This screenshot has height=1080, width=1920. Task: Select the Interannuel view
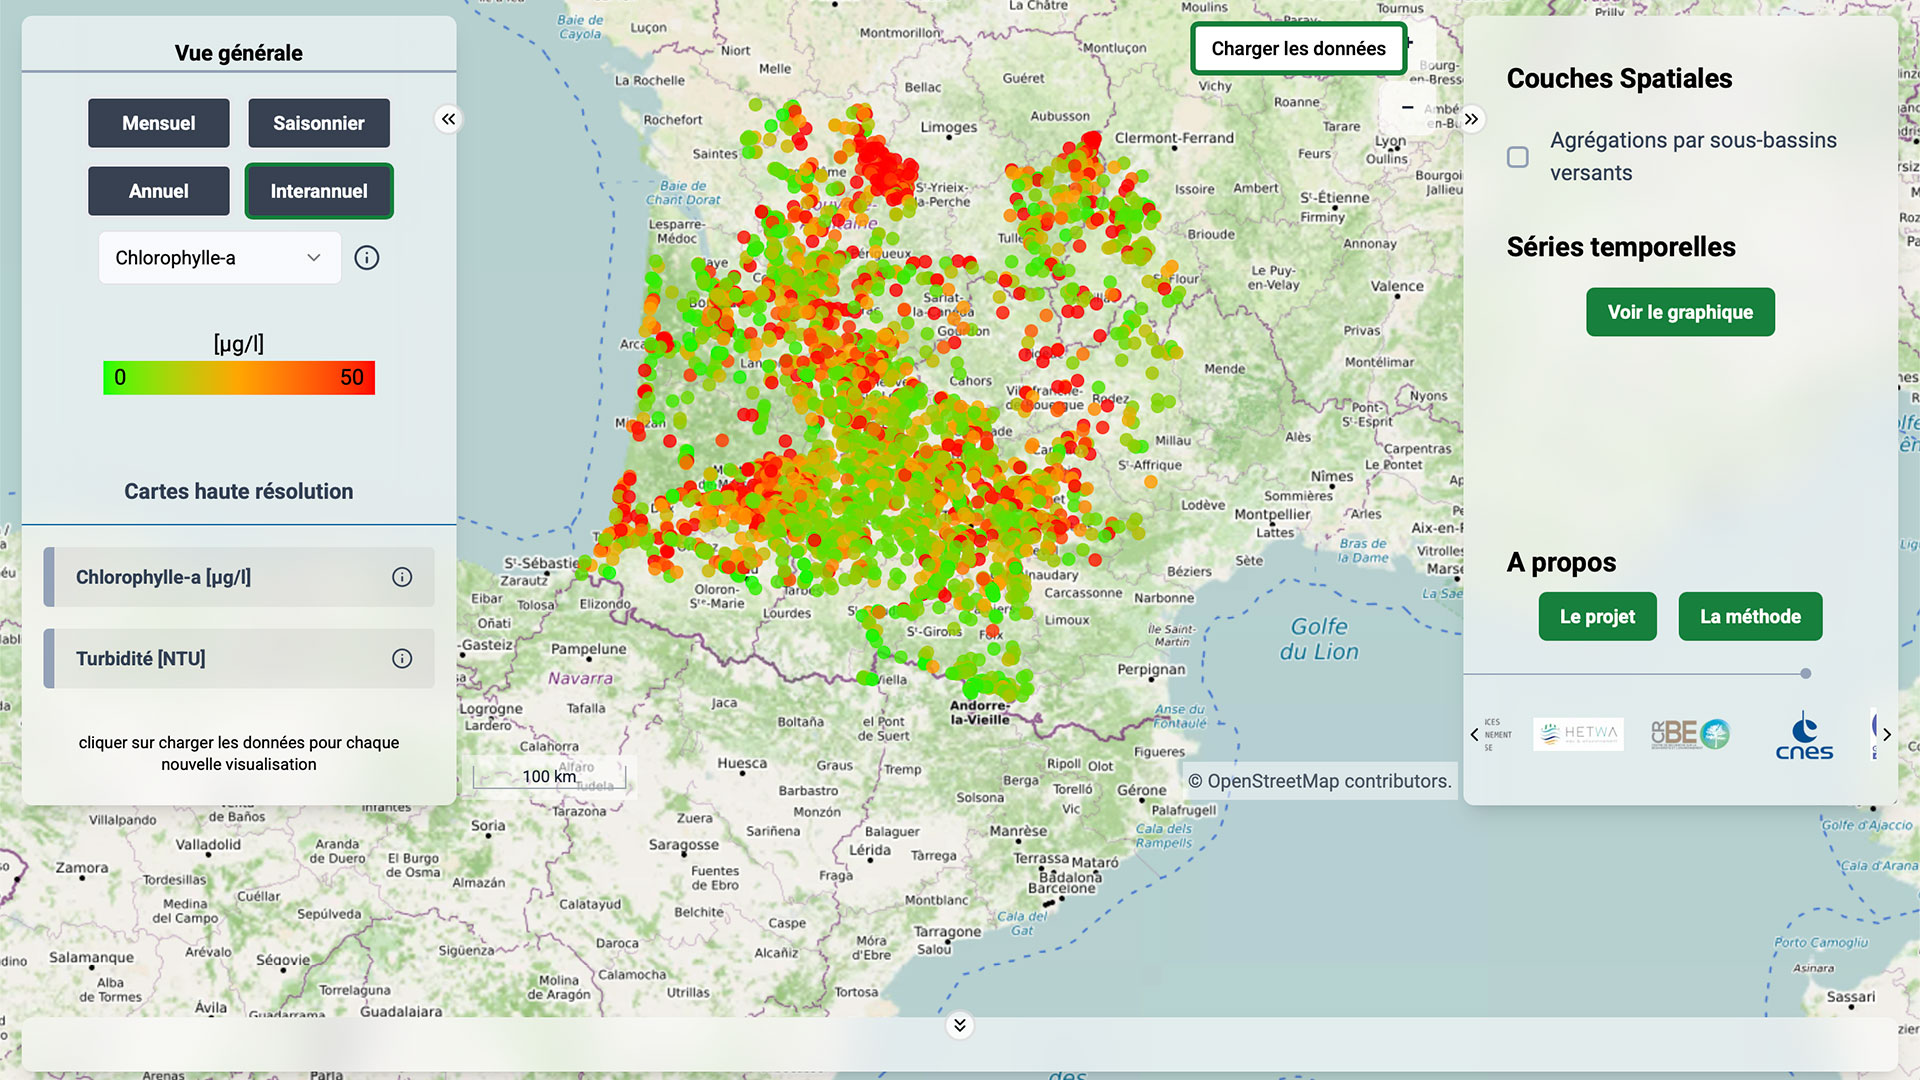319,191
